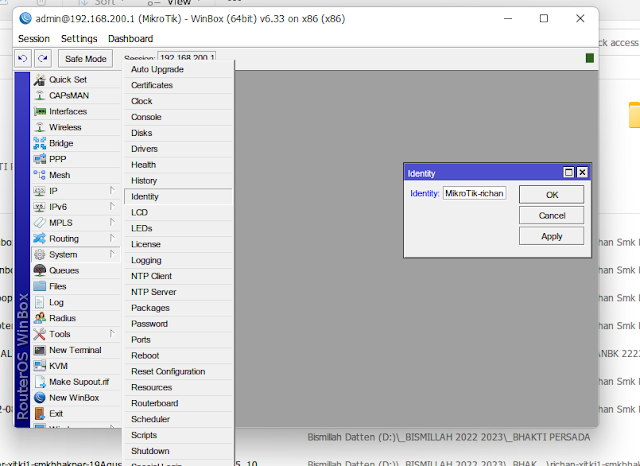This screenshot has width=640, height=466.
Task: Click the Redo arrow icon in toolbar
Action: (x=43, y=59)
